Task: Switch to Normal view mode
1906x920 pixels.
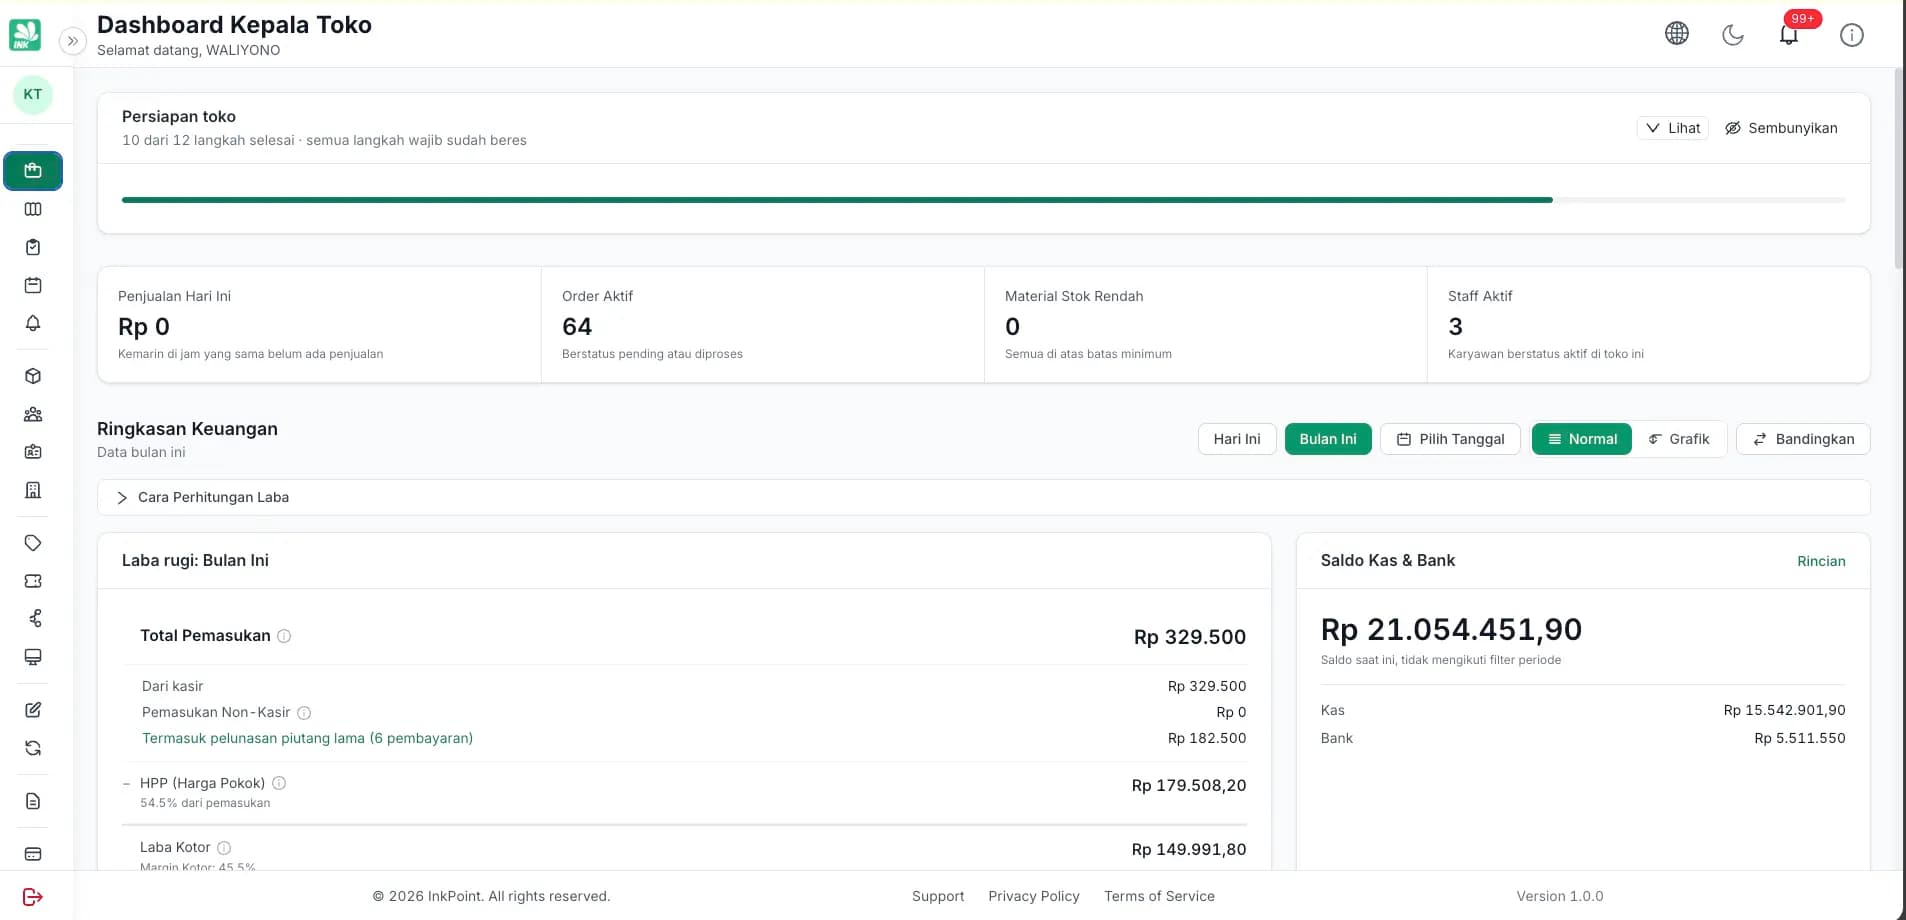Action: 1582,439
